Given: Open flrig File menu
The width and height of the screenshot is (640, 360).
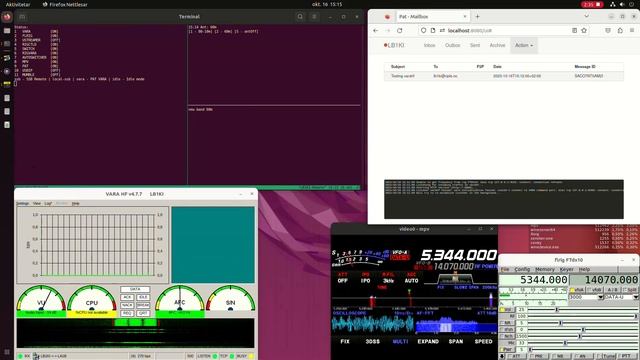Looking at the screenshot, I should (x=505, y=269).
